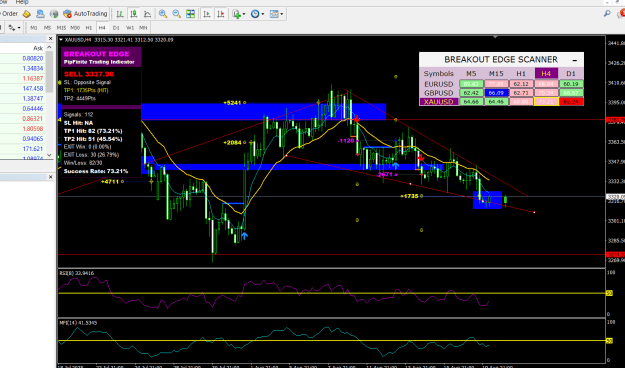Image resolution: width=625 pixels, height=368 pixels.
Task: Click the blue GBPUSD M15 scanner cell
Action: [x=496, y=93]
